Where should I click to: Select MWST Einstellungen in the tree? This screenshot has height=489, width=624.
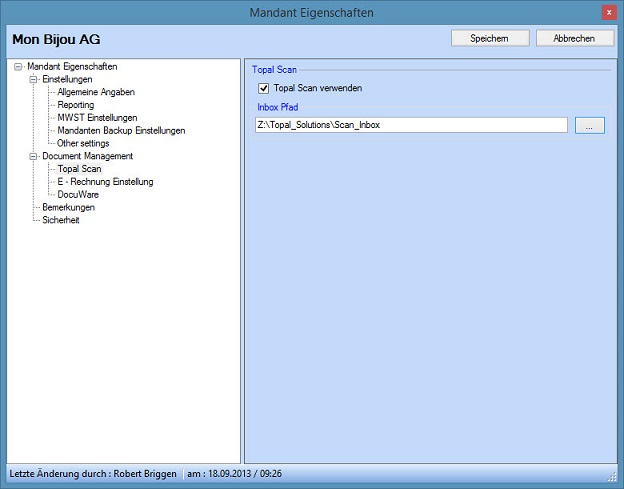(x=97, y=118)
